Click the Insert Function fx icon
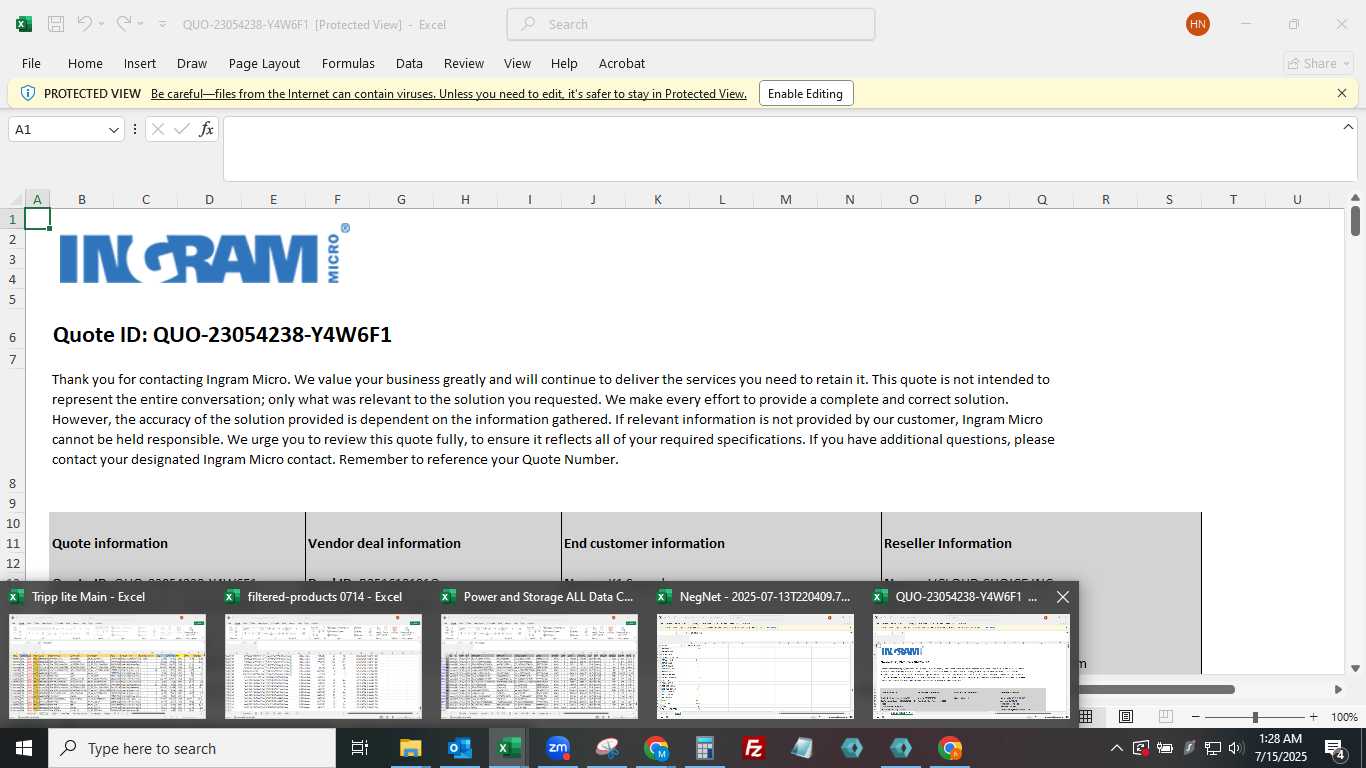This screenshot has width=1366, height=768. click(206, 129)
